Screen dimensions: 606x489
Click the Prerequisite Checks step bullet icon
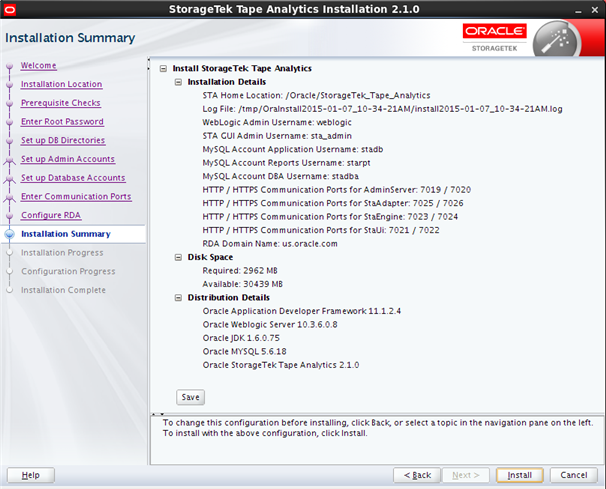click(x=10, y=104)
